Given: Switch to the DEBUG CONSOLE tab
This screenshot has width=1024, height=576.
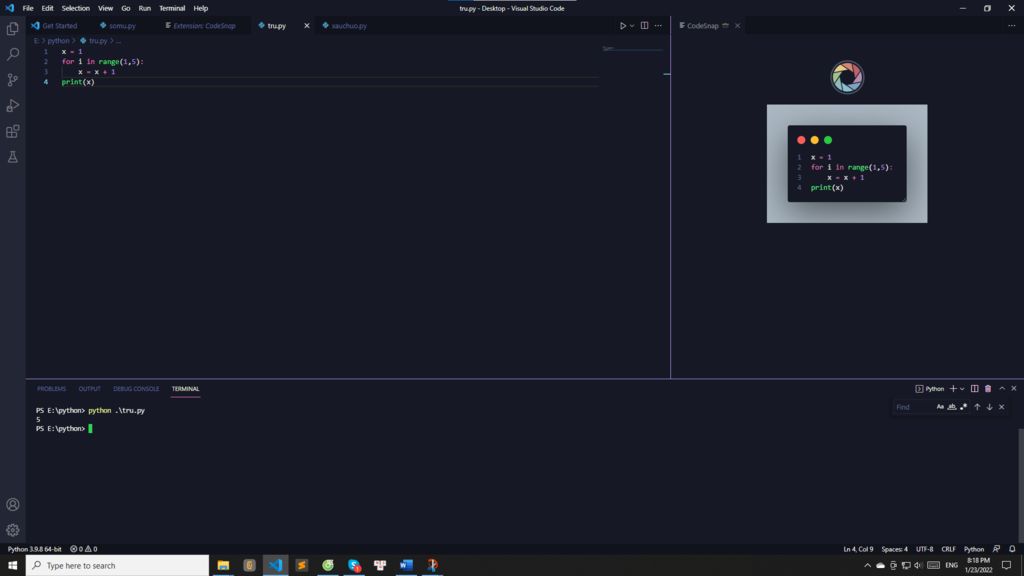Looking at the screenshot, I should pyautogui.click(x=136, y=389).
